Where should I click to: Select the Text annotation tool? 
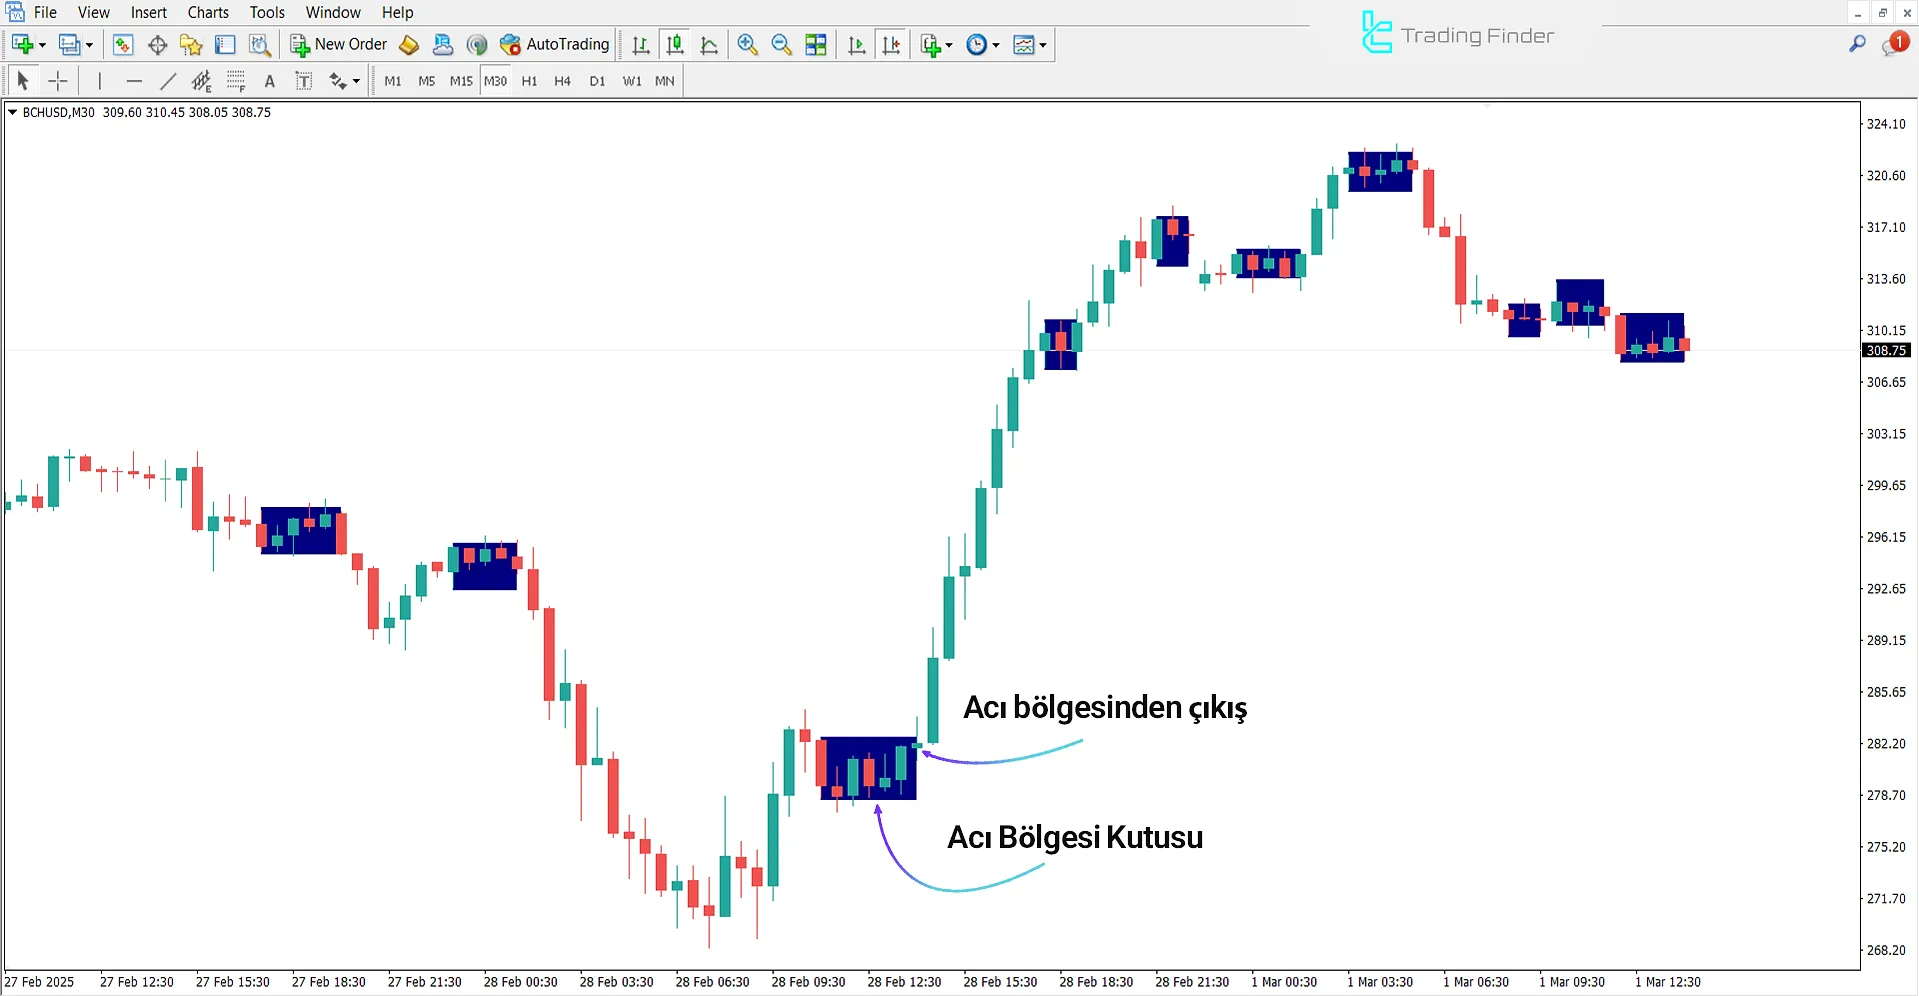pyautogui.click(x=270, y=81)
